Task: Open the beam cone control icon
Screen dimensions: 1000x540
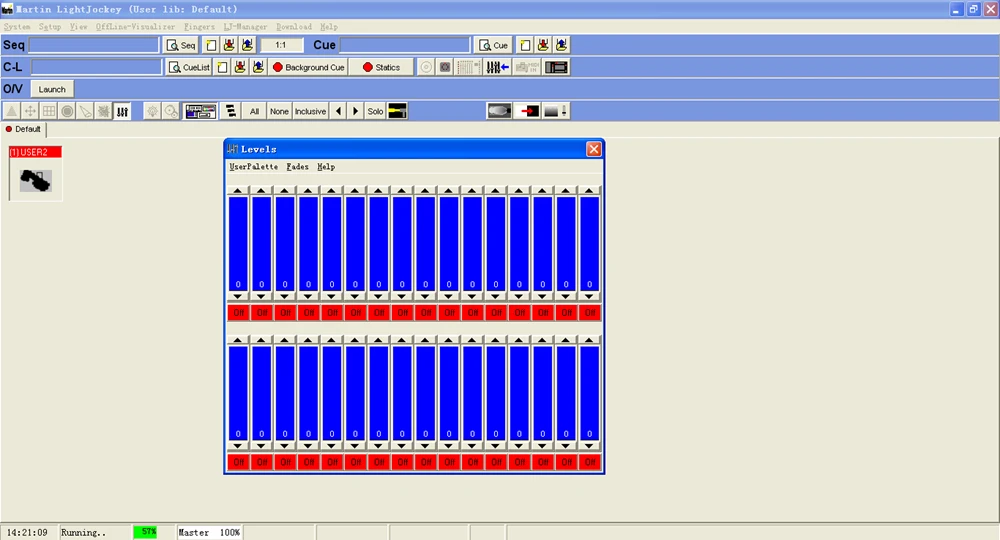Action: coord(85,111)
